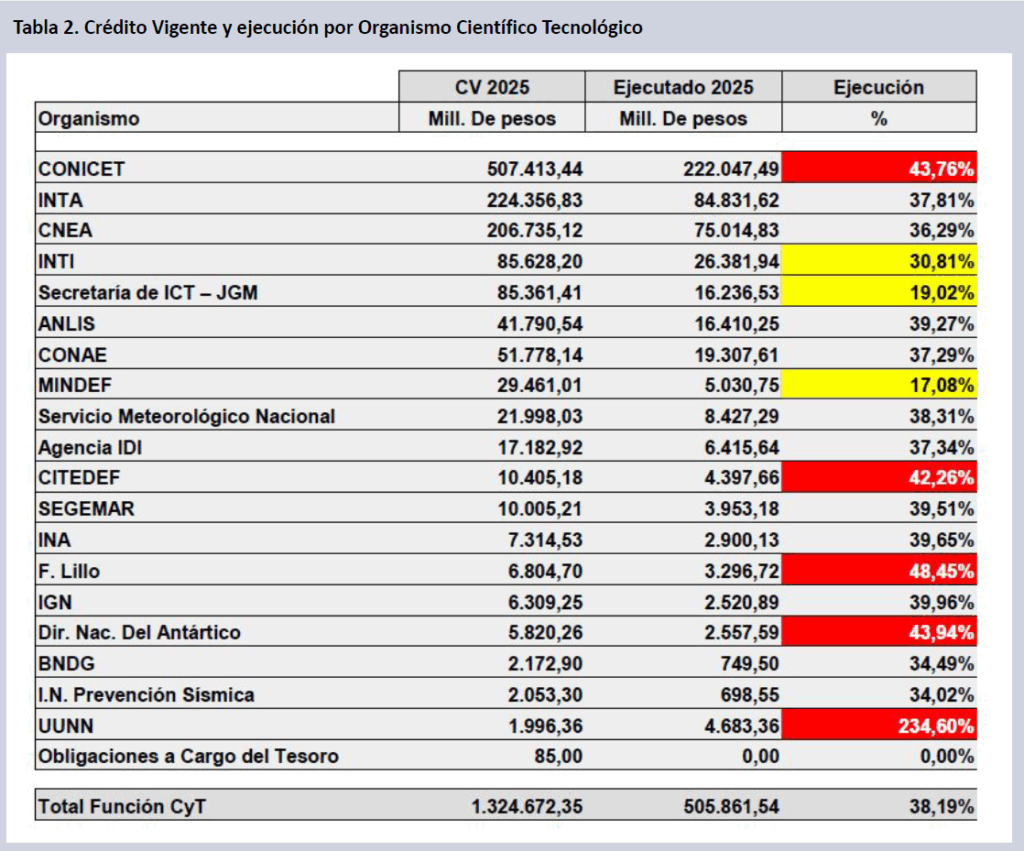
Task: Select the 'Servicio Meteorológico Nacional' cell
Action: coord(186,416)
